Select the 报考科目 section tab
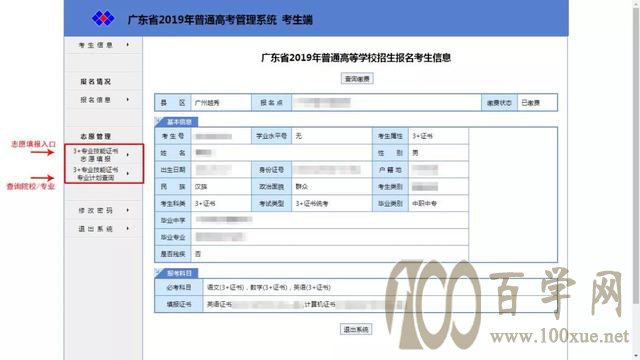 click(178, 273)
